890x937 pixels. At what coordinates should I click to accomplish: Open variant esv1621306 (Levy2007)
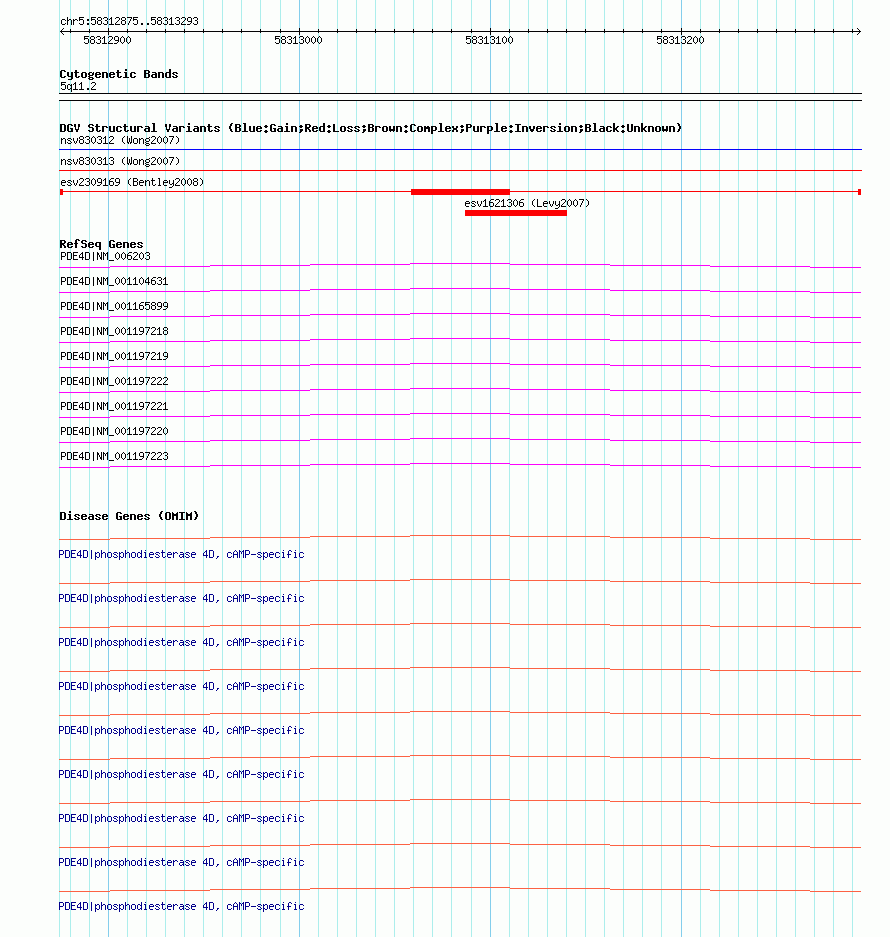527,203
